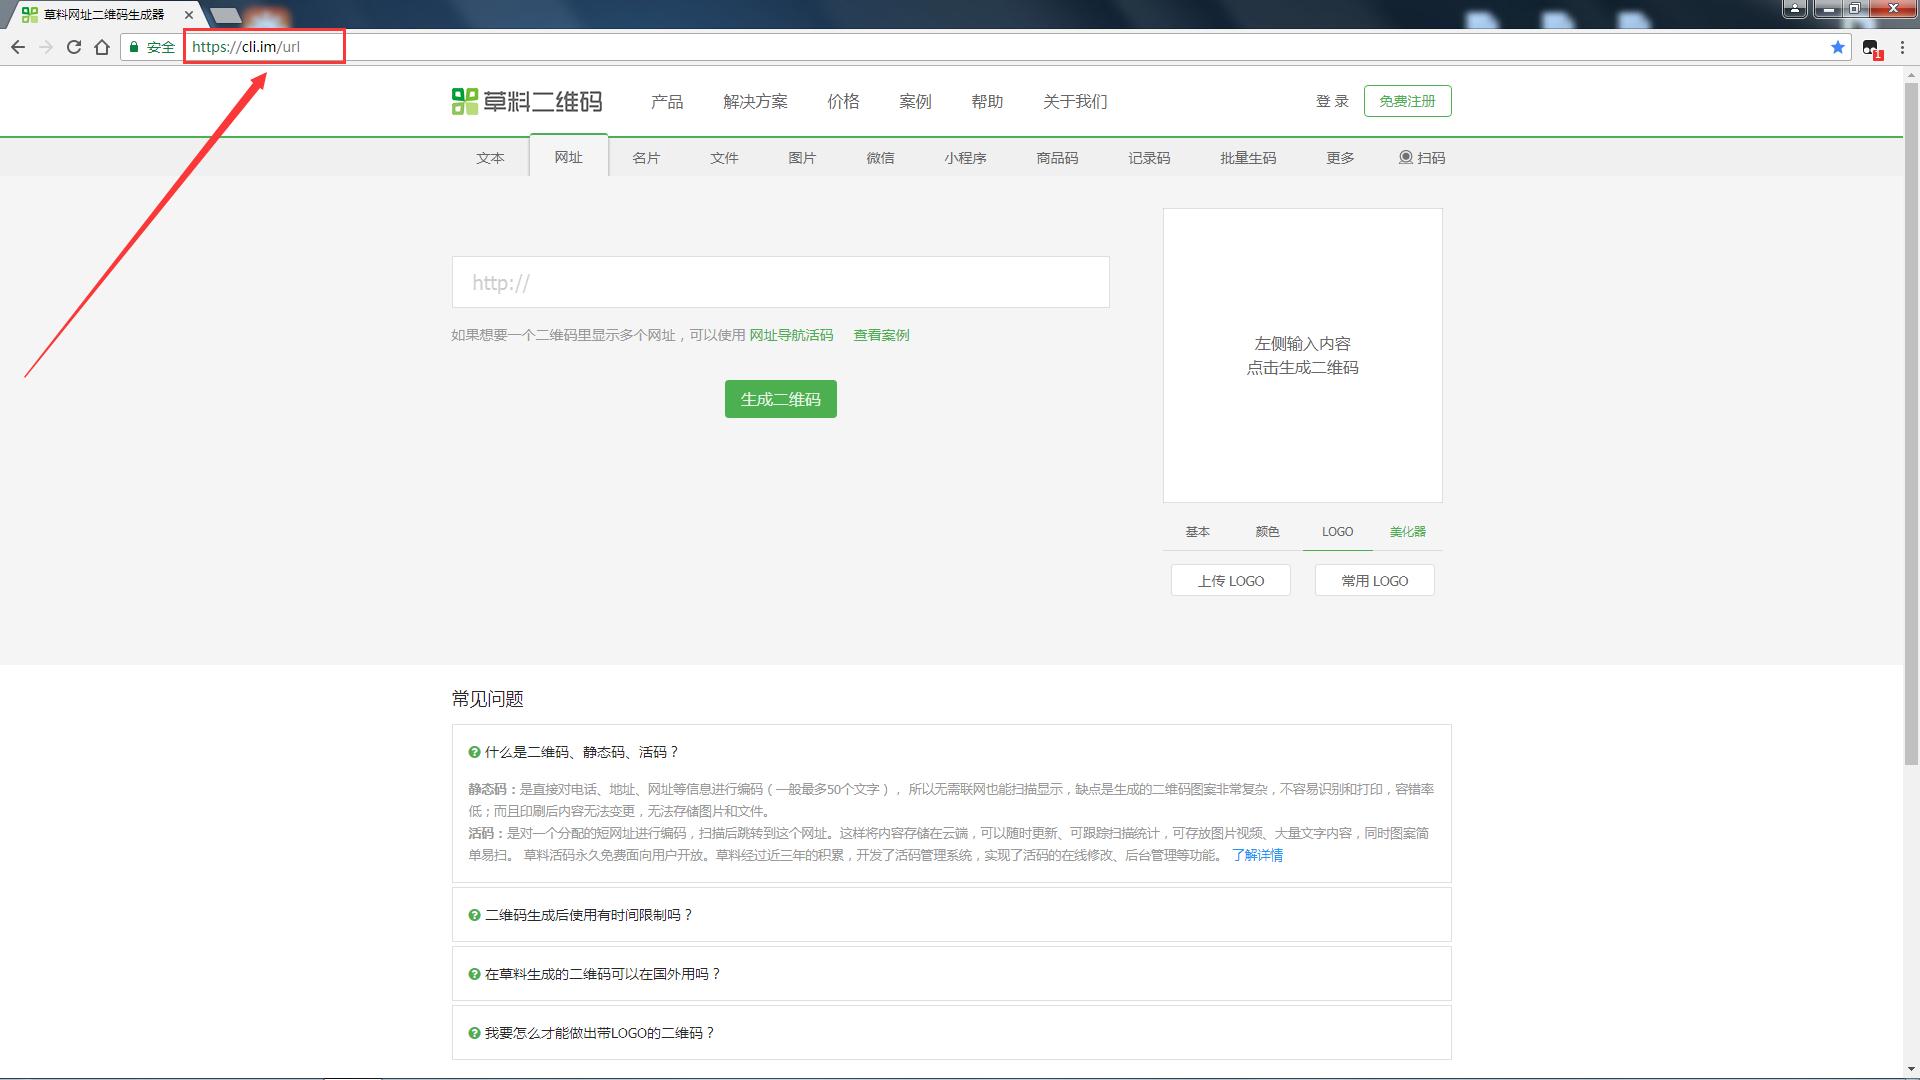Click the 生成二维码 button
Viewport: 1920px width, 1080px height.
(780, 398)
